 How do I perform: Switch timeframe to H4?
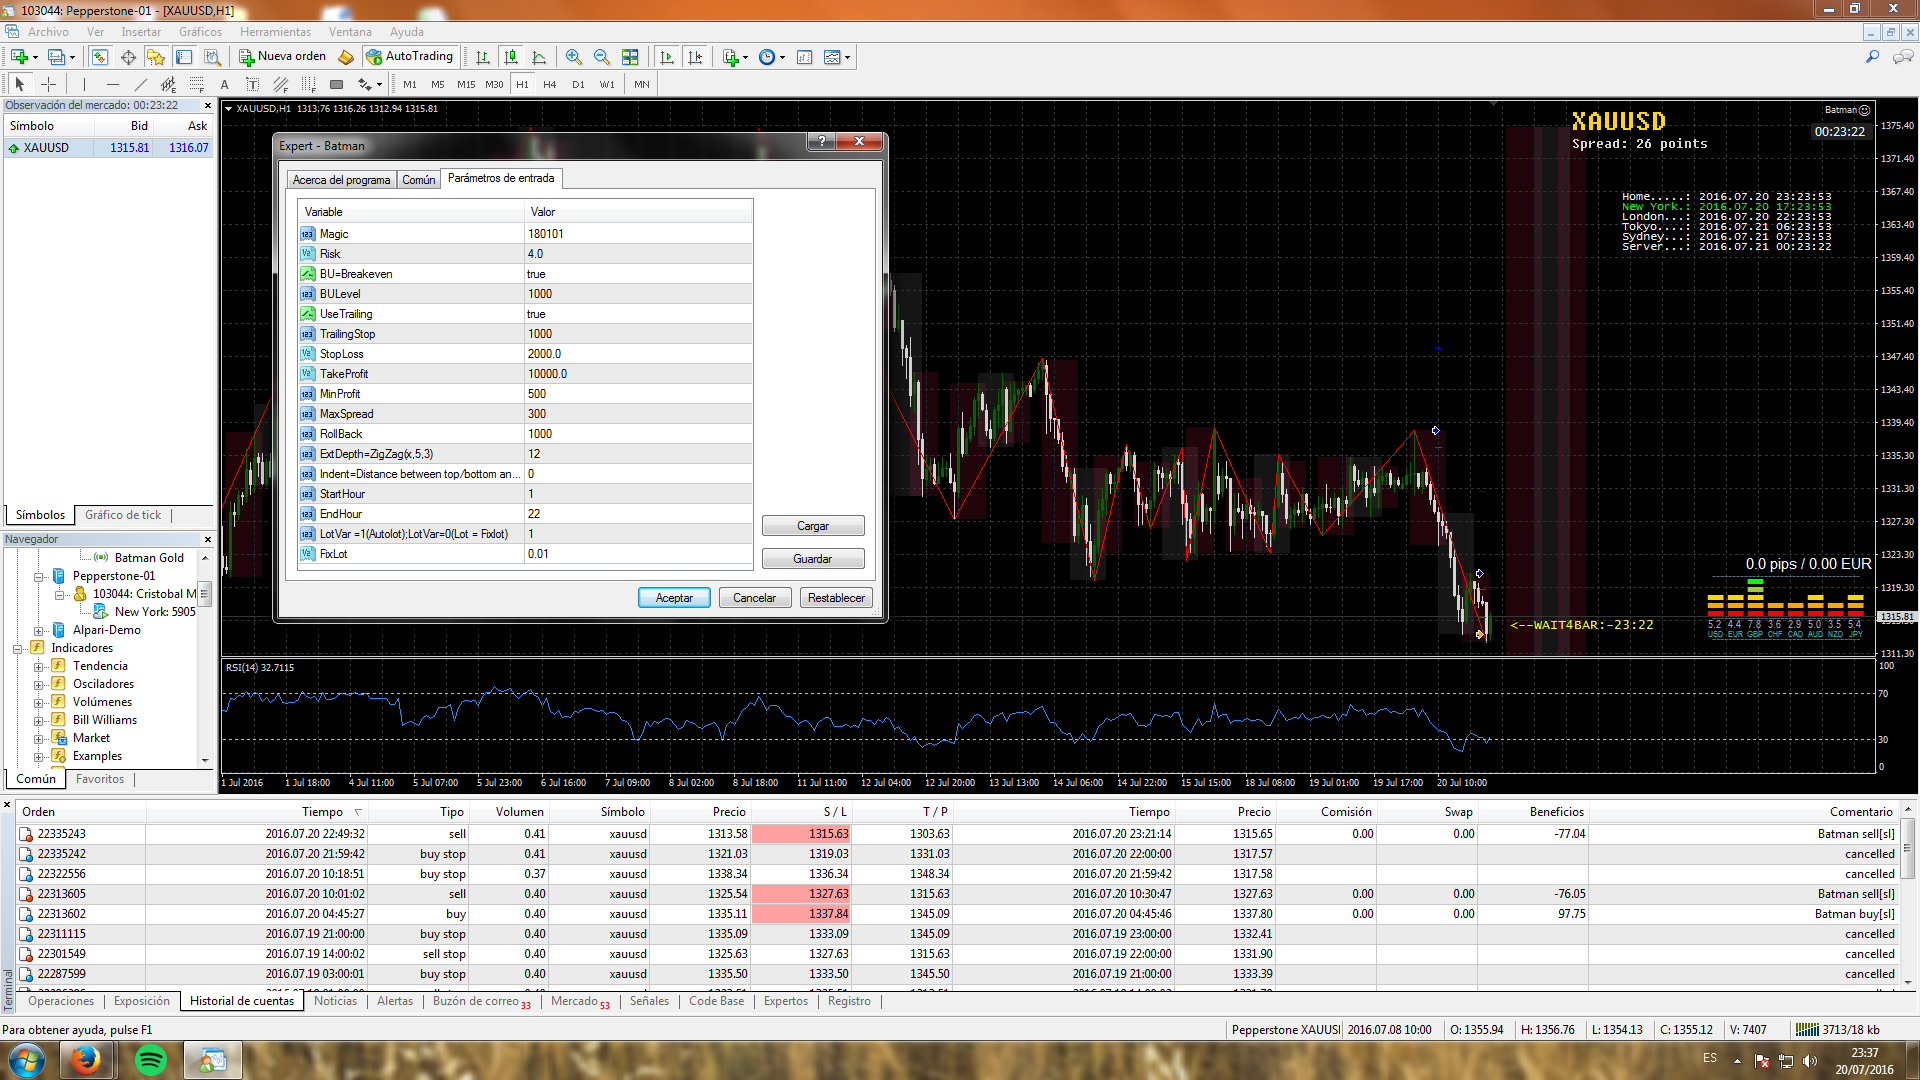pos(549,85)
